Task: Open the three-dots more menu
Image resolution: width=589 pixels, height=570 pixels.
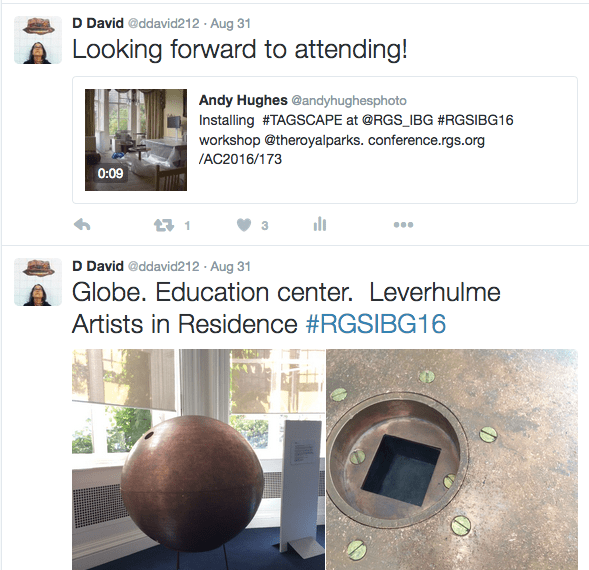Action: [x=403, y=225]
